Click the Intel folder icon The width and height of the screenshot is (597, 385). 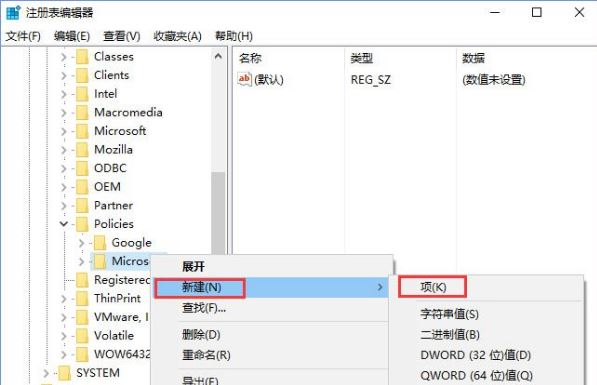click(82, 94)
